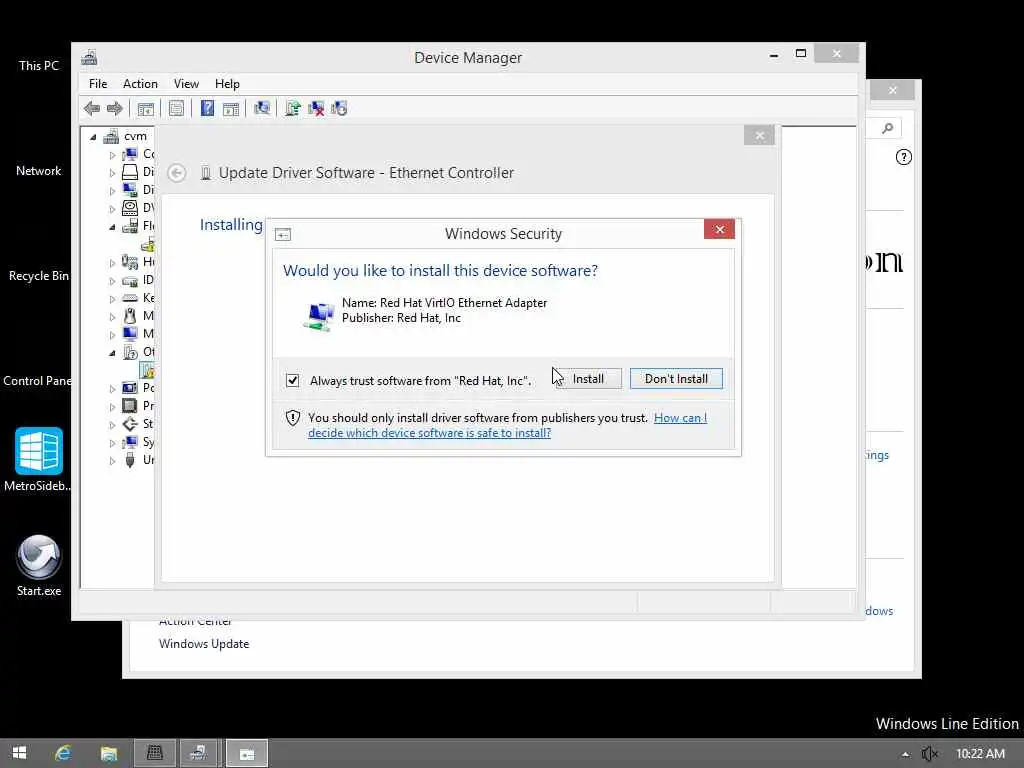1024x768 pixels.
Task: Uncheck Always trust software from Red Hat
Action: click(293, 380)
